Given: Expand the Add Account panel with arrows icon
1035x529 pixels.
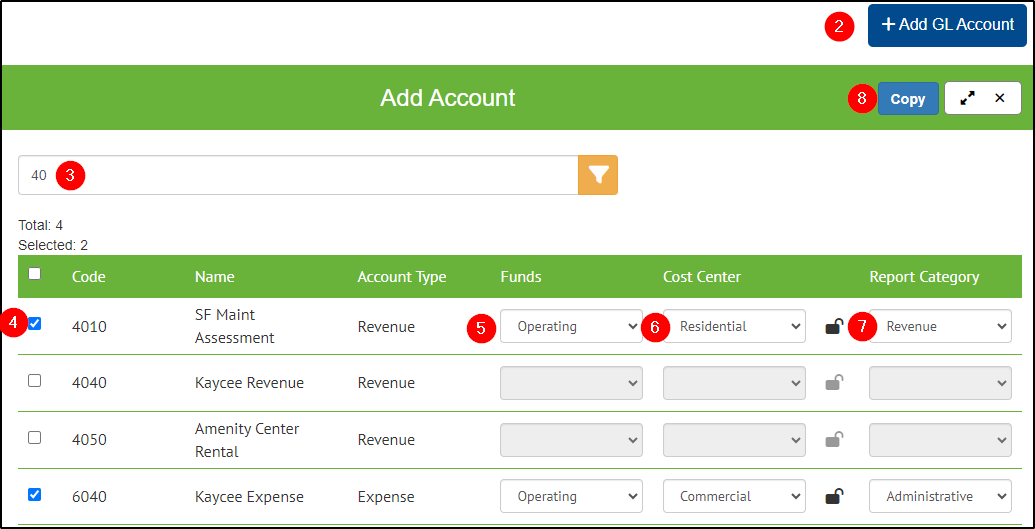Looking at the screenshot, I should 968,98.
